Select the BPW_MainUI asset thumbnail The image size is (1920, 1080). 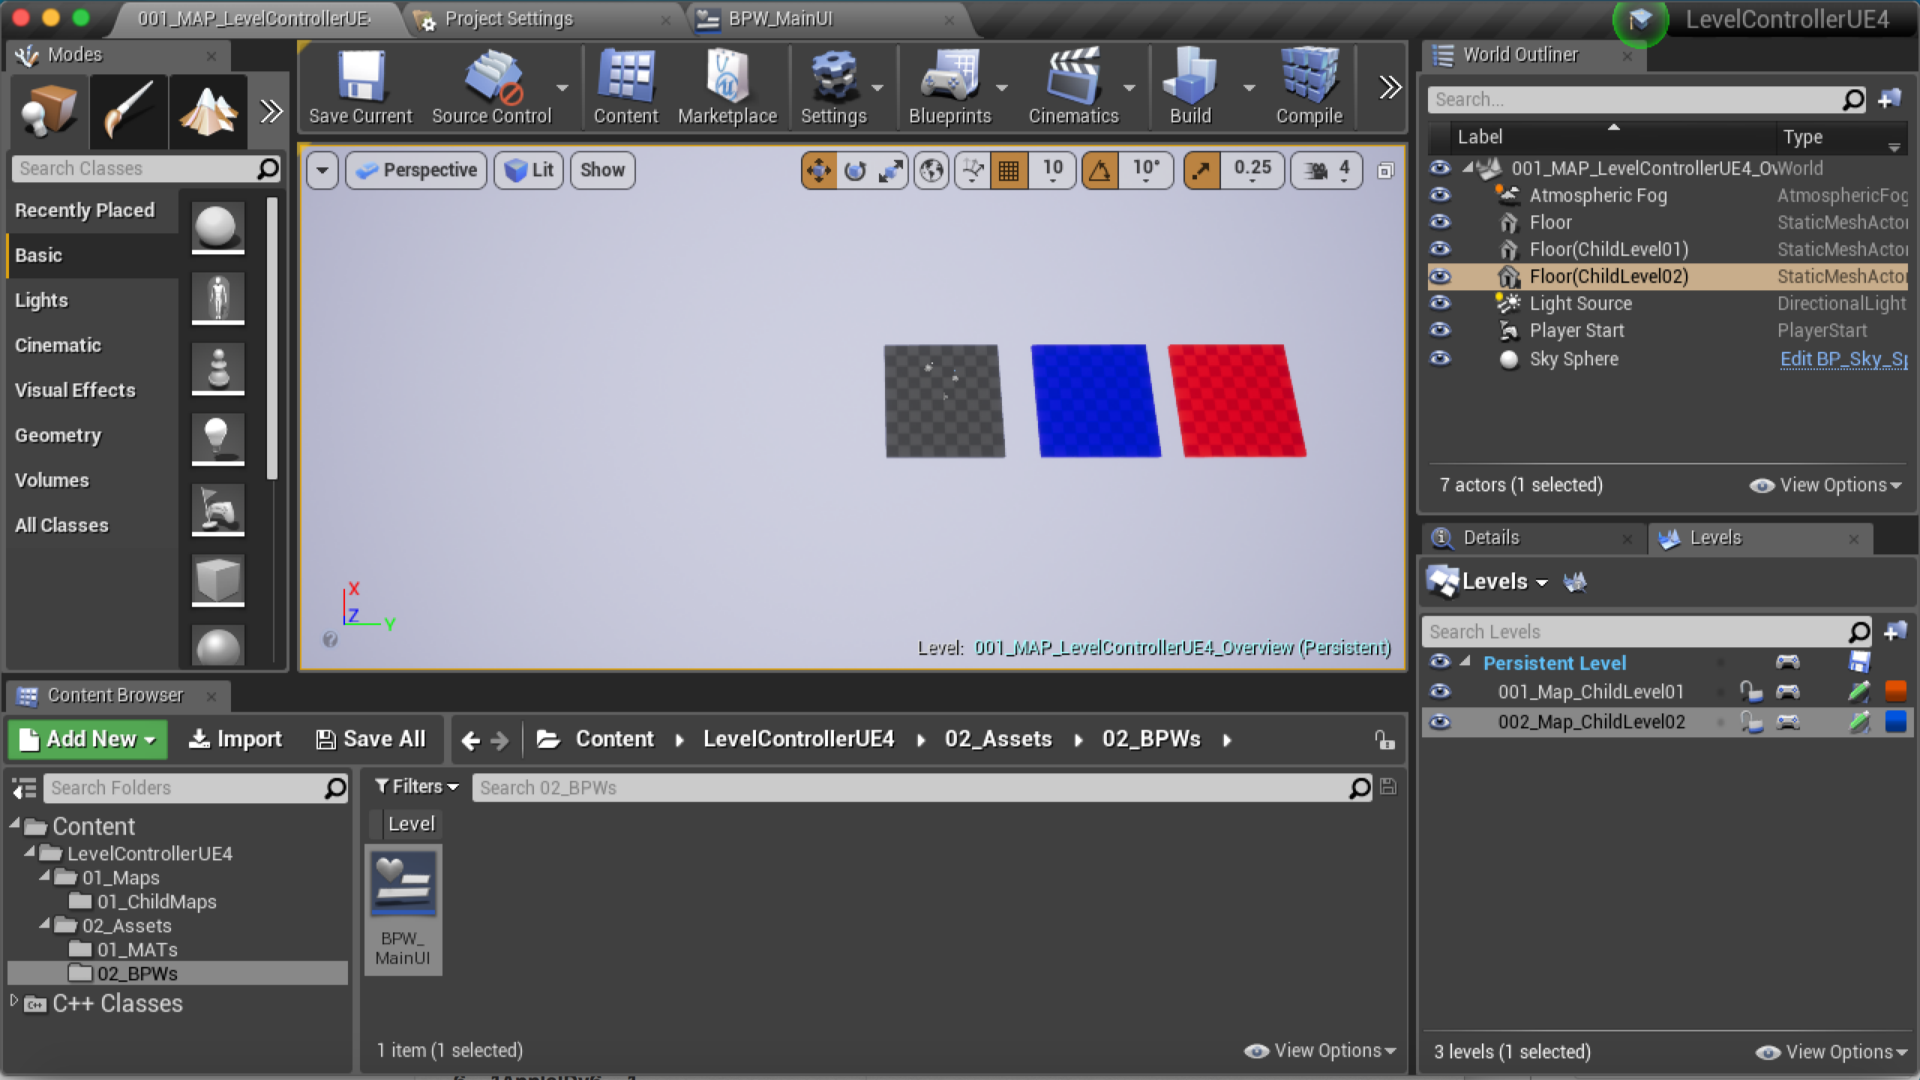click(403, 884)
